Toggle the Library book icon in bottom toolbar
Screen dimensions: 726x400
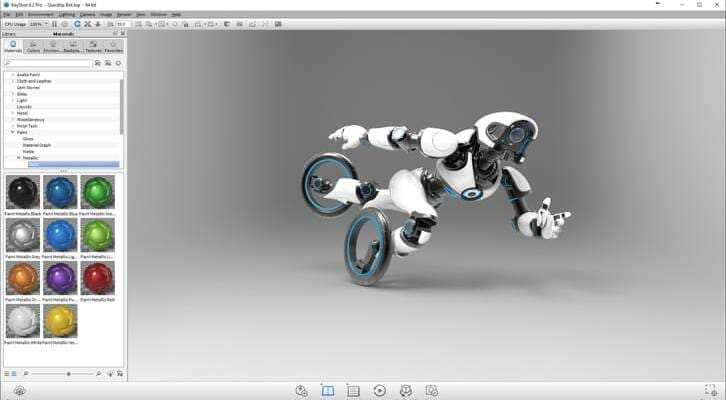pyautogui.click(x=327, y=390)
